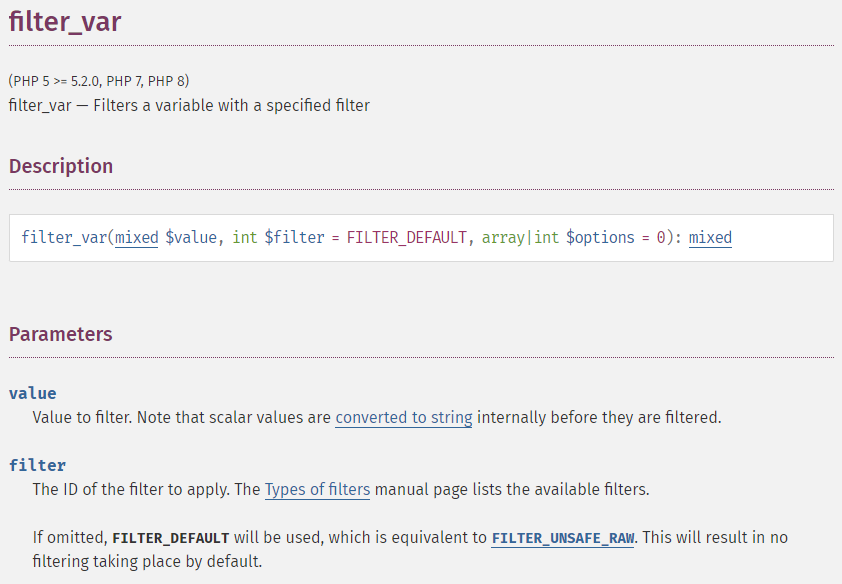842x584 pixels.
Task: Follow the FILTER_UNSAFE_RAW constant link
Action: point(563,537)
